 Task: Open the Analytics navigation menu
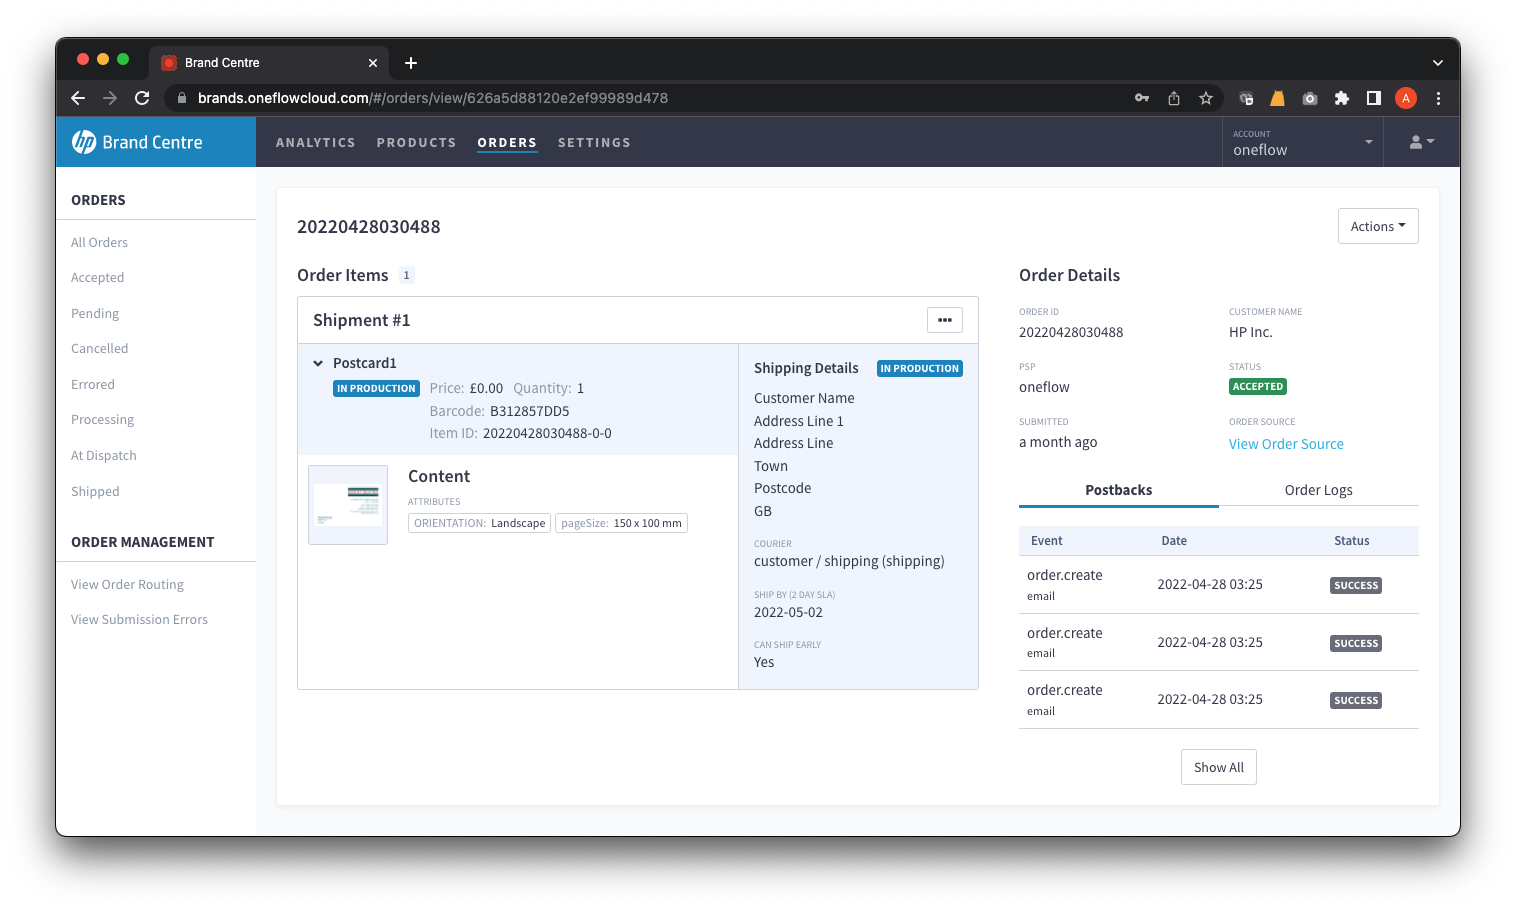coord(315,143)
